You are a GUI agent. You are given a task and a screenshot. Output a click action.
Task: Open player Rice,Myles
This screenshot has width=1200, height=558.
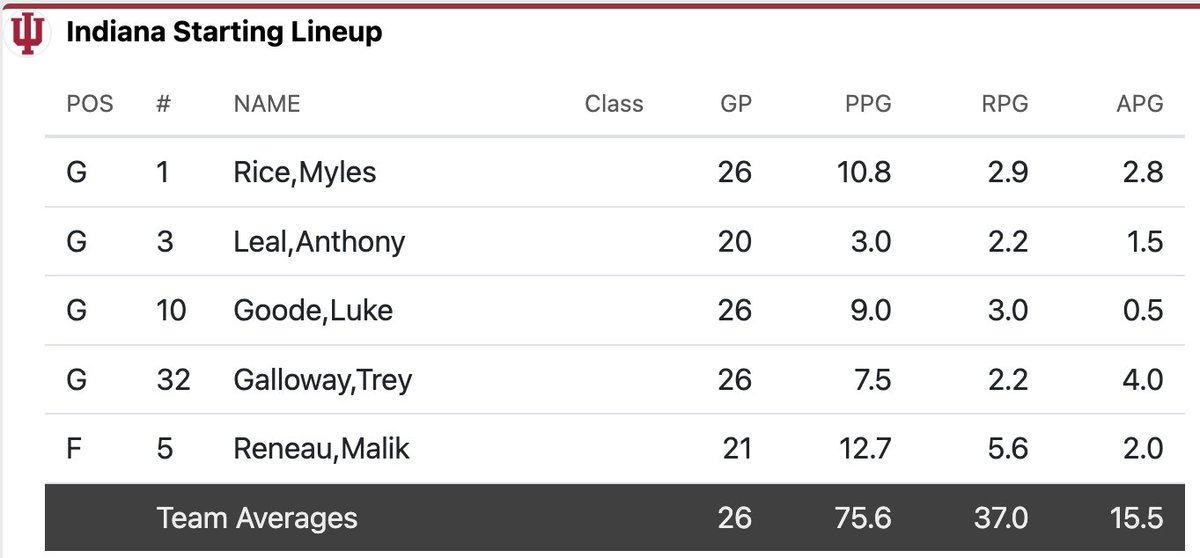coord(305,172)
